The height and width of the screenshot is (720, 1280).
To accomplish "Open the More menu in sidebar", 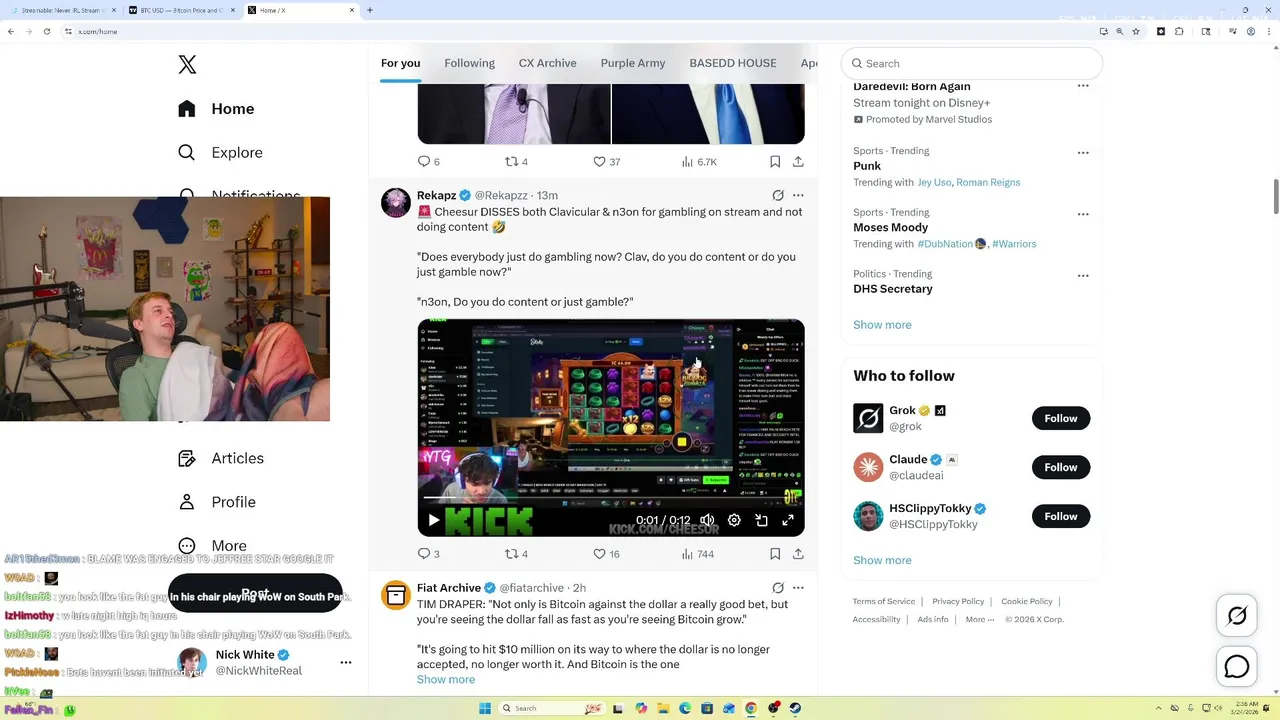I will click(213, 546).
